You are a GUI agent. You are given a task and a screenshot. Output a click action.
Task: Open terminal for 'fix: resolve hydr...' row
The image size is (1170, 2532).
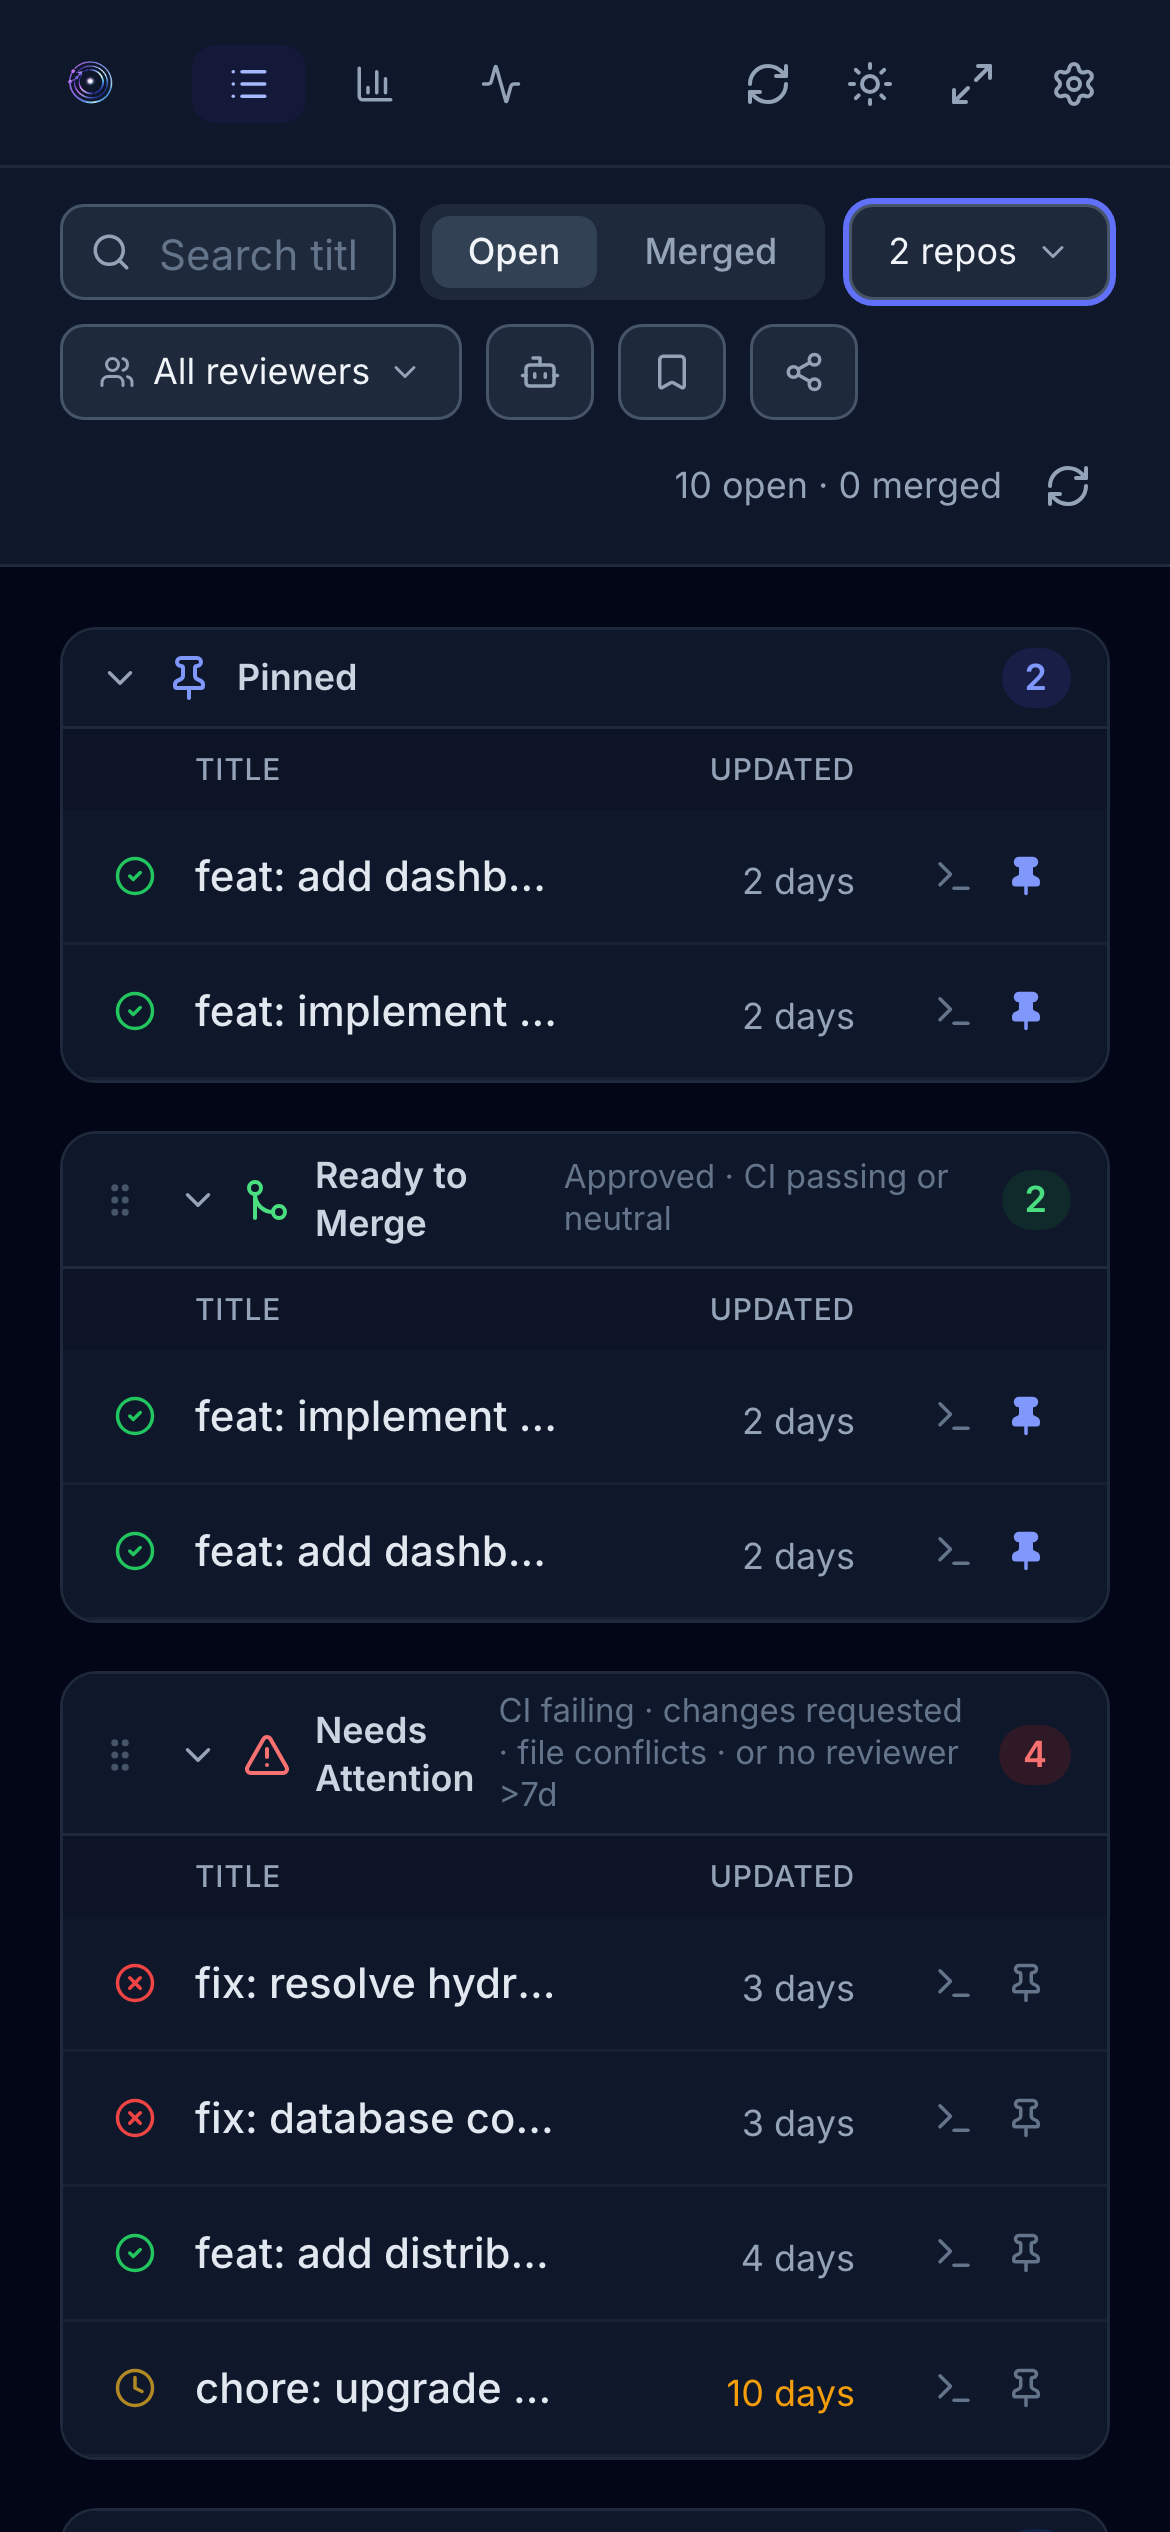[x=953, y=1982]
